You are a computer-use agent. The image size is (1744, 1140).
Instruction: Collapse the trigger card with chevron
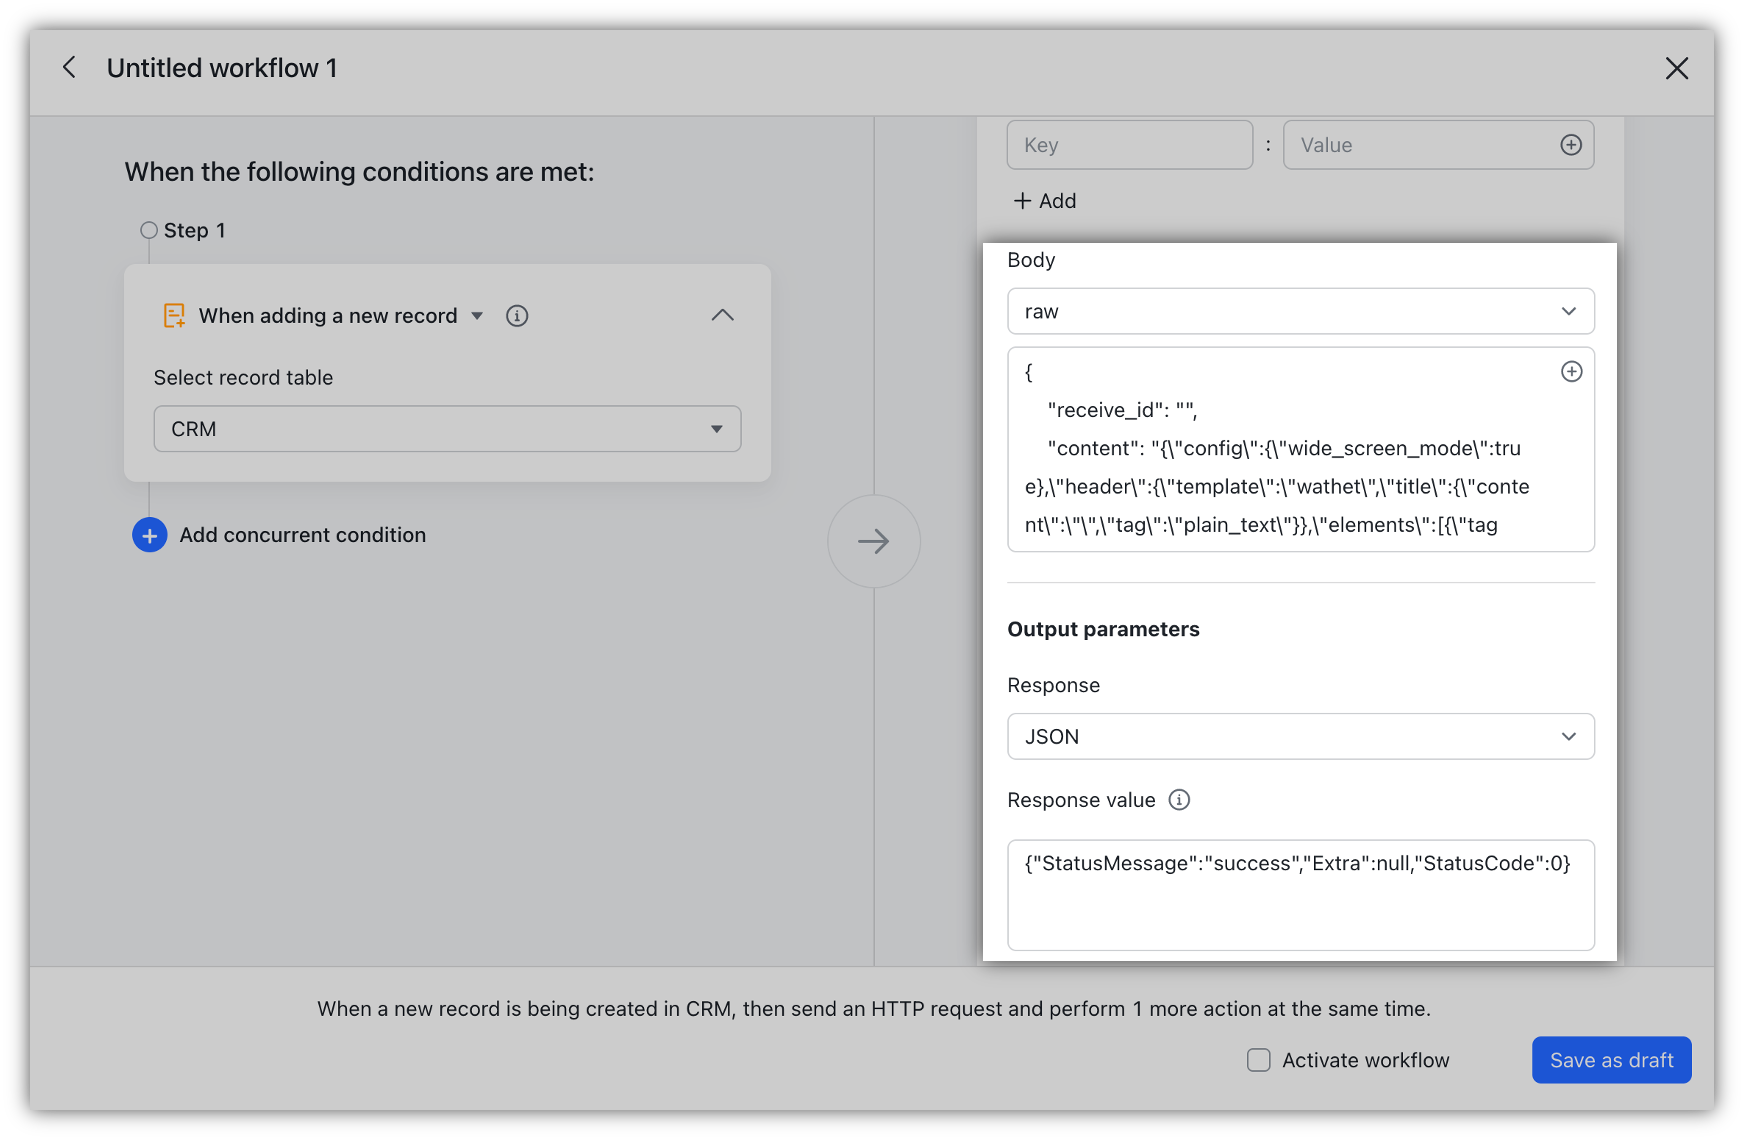coord(722,316)
